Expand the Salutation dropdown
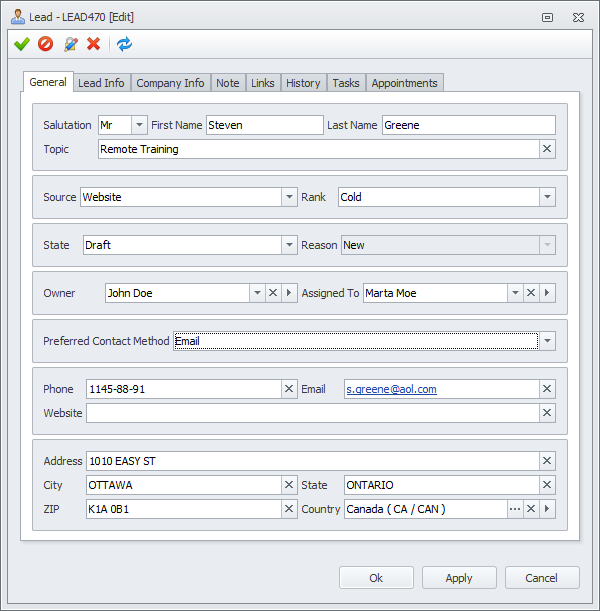Viewport: 600px width, 611px height. point(139,125)
